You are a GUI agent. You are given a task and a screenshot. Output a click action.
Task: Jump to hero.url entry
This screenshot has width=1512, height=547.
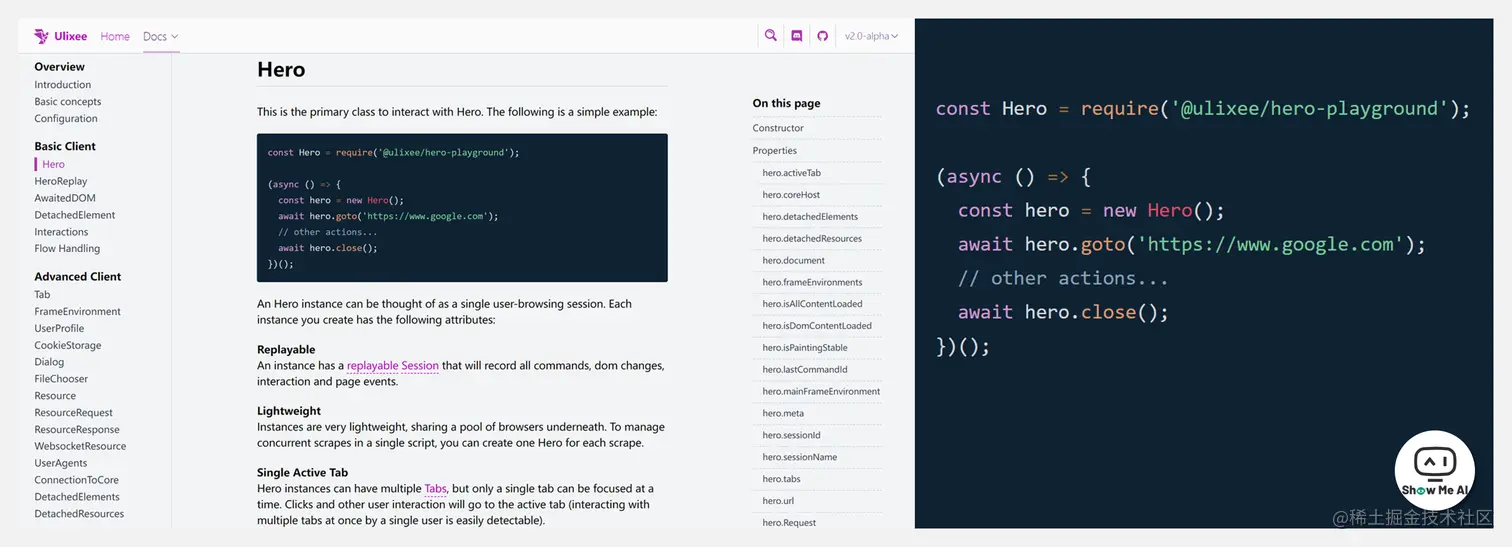[778, 501]
